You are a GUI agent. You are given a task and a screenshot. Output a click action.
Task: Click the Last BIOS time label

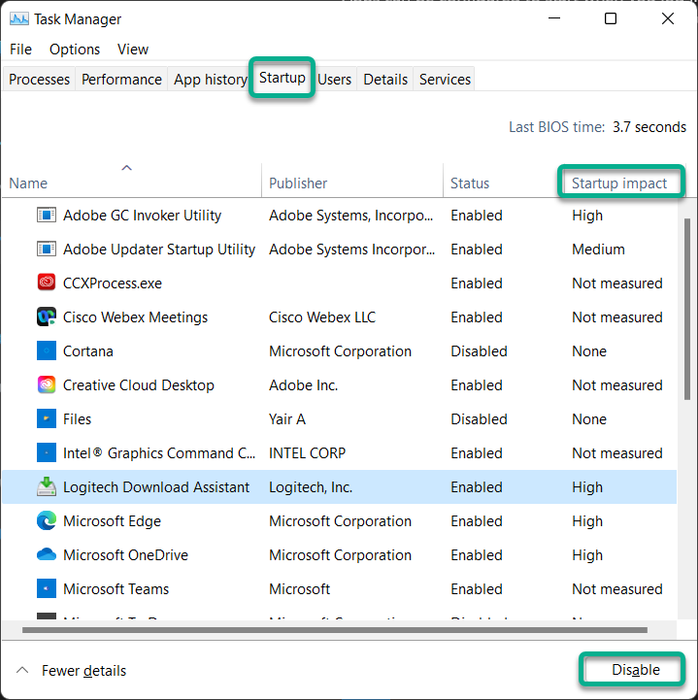(x=557, y=127)
